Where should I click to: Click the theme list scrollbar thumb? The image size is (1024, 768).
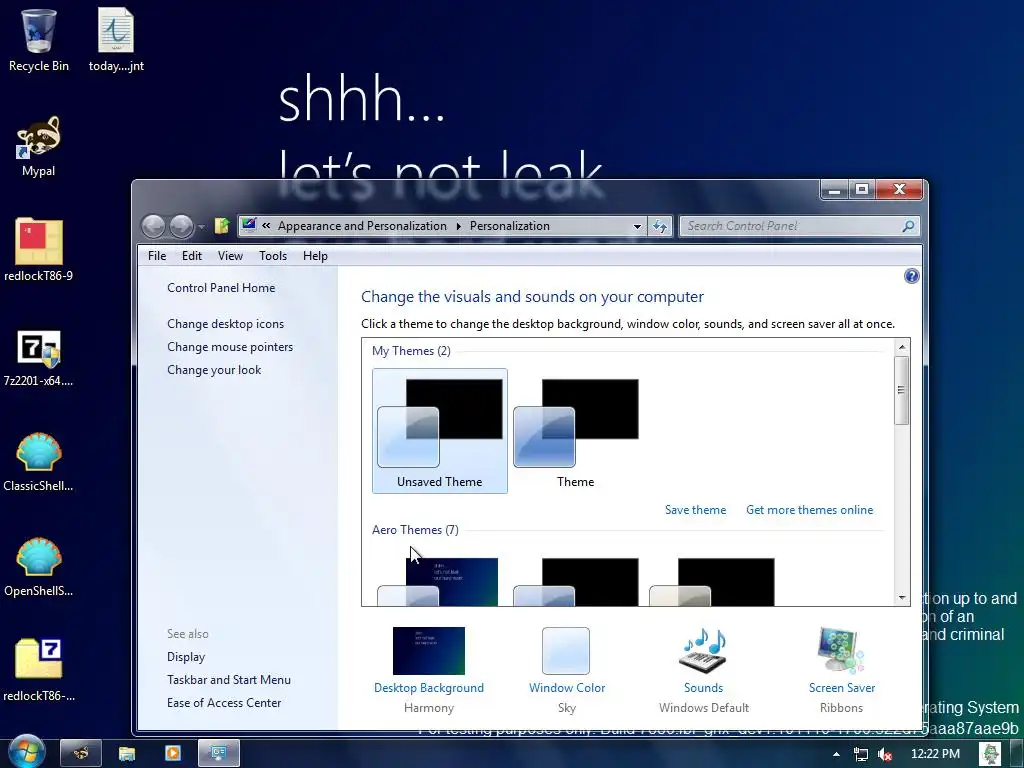pos(902,391)
